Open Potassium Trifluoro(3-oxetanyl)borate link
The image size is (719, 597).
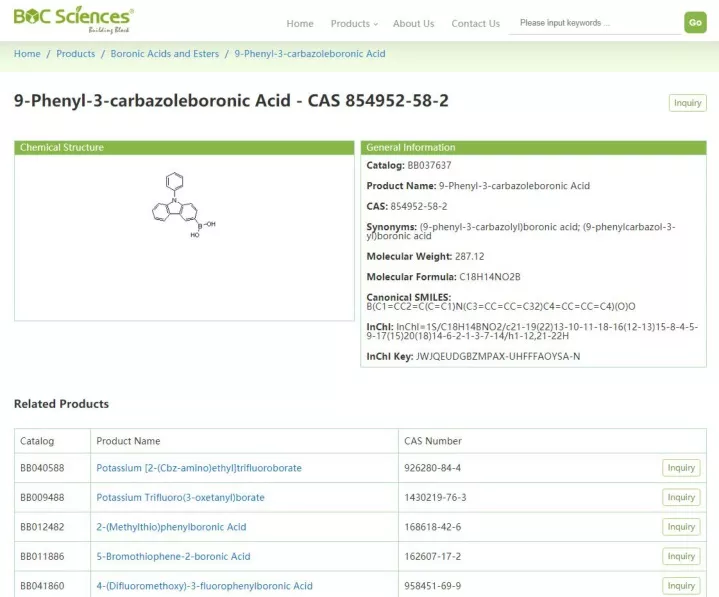pyautogui.click(x=180, y=497)
